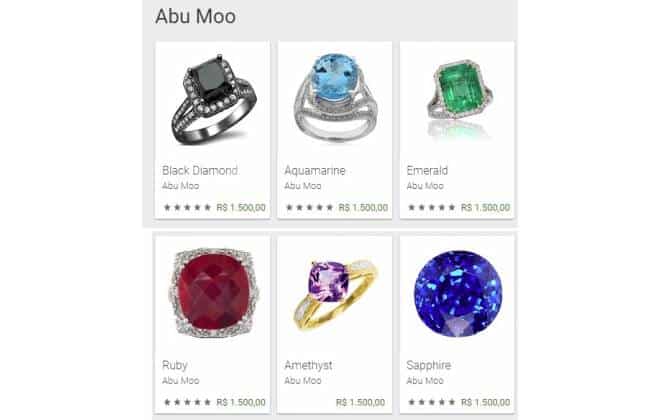Click the star rating under Sapphire
660x420 pixels.
pyautogui.click(x=432, y=402)
